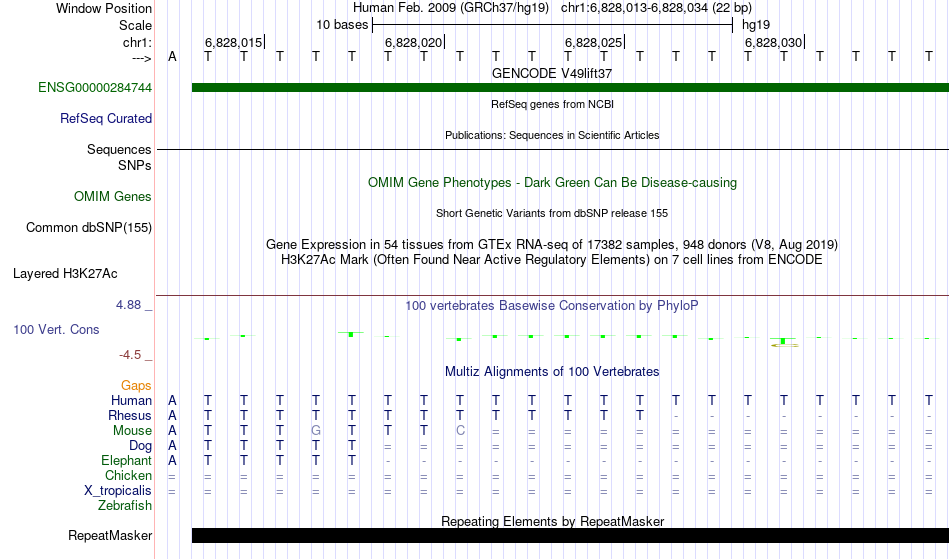Click the Human 'A' base in alignment
This screenshot has height=559, width=950.
[x=172, y=400]
